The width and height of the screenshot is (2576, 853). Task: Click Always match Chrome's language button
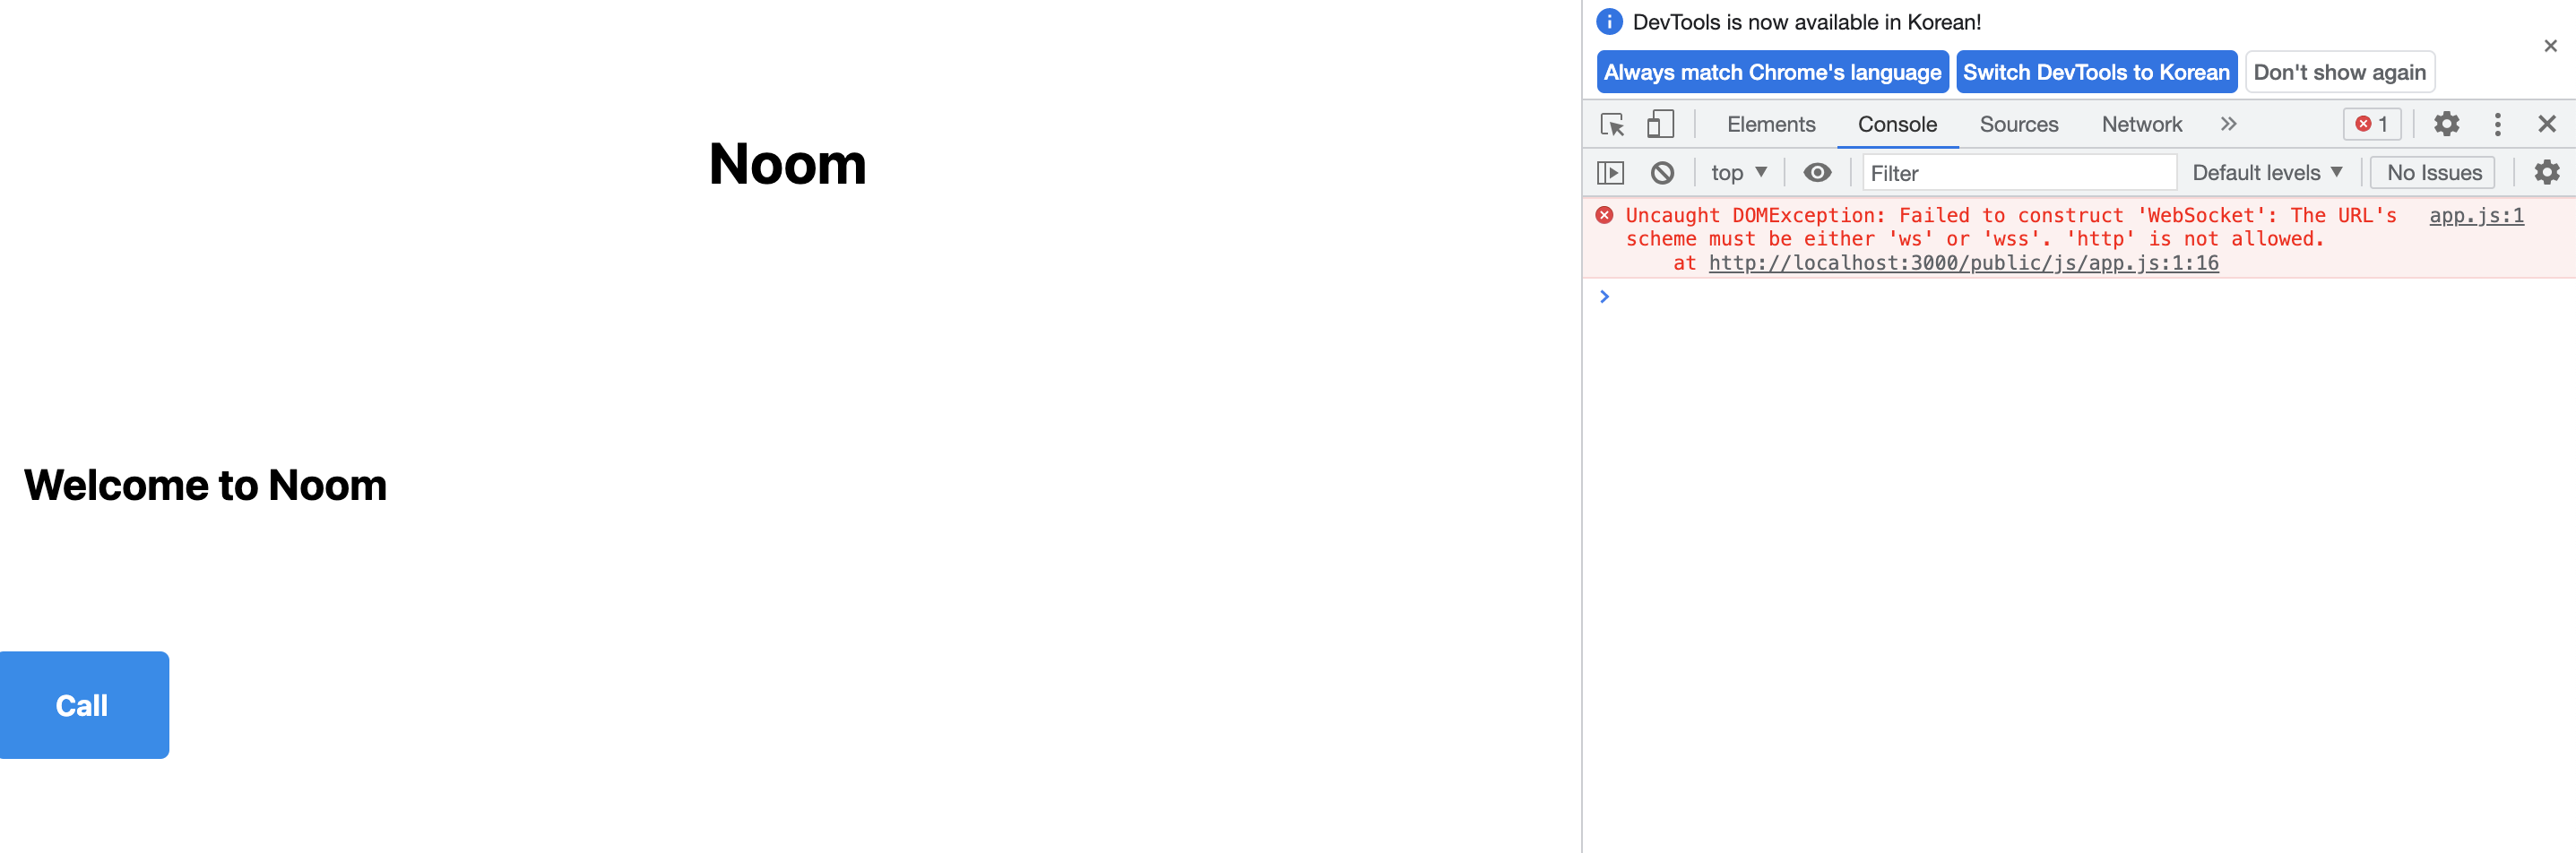[x=1772, y=72]
